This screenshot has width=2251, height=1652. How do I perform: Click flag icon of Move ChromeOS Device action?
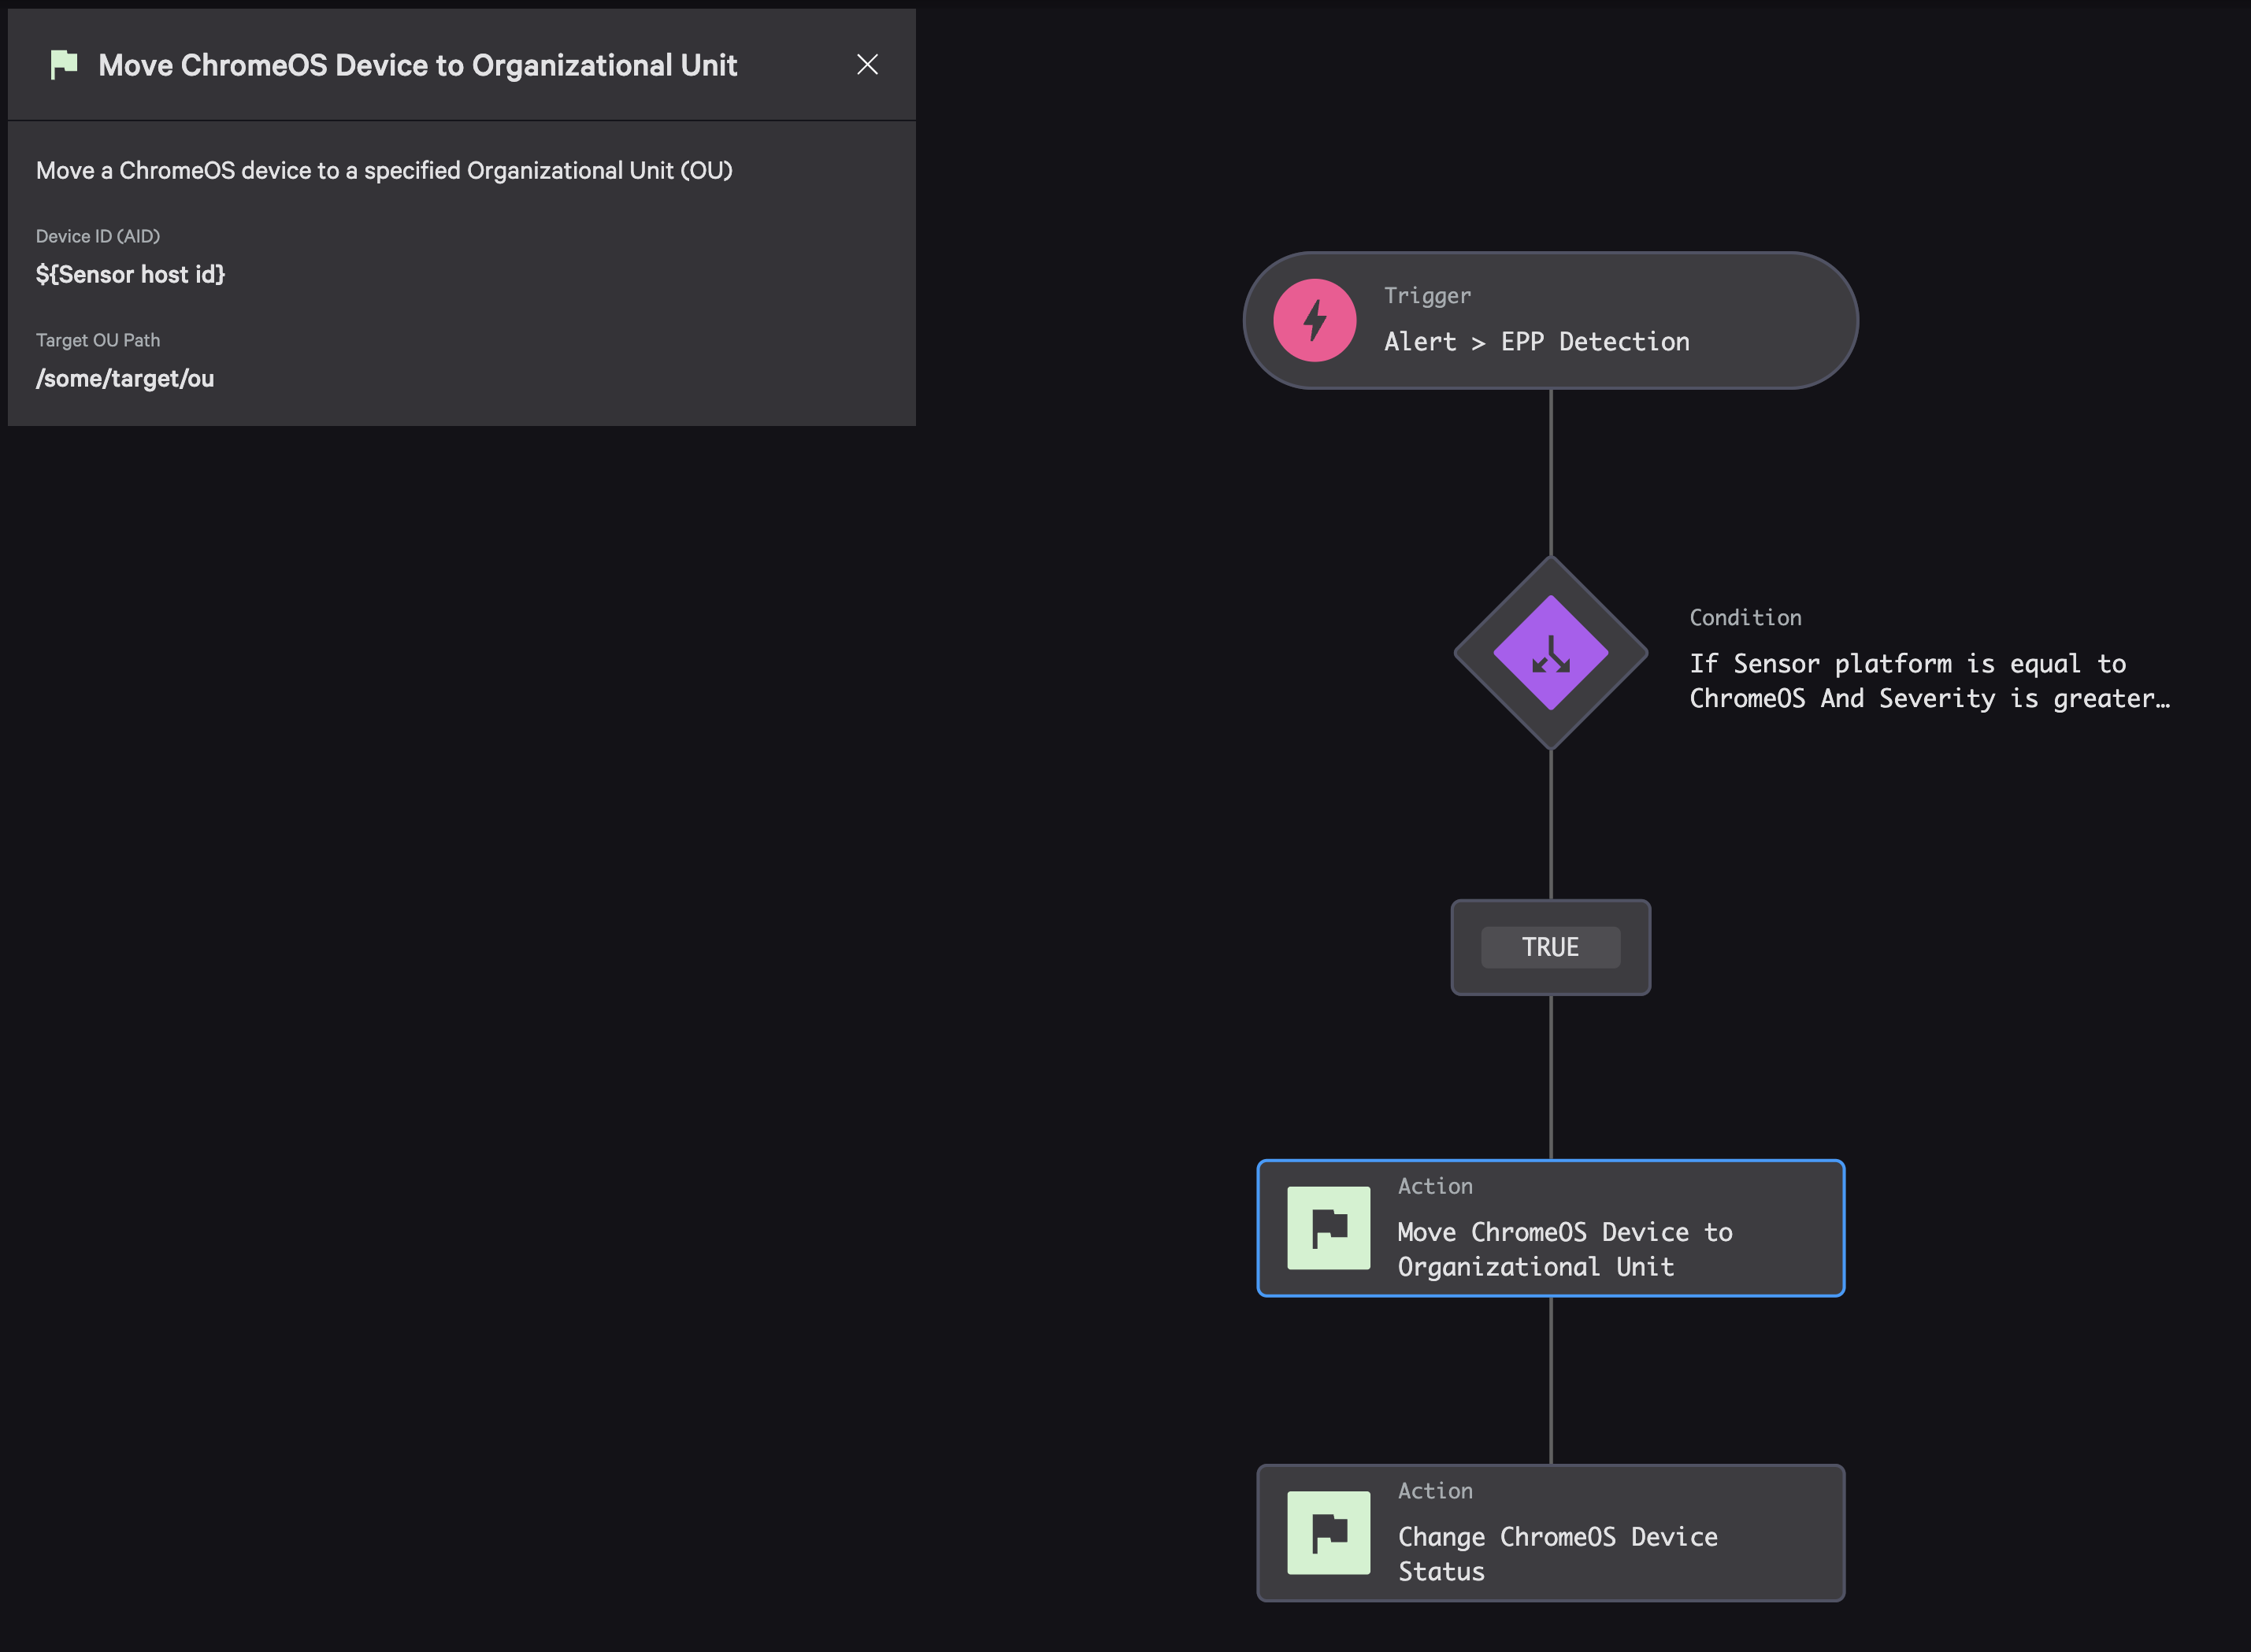pos(1328,1228)
